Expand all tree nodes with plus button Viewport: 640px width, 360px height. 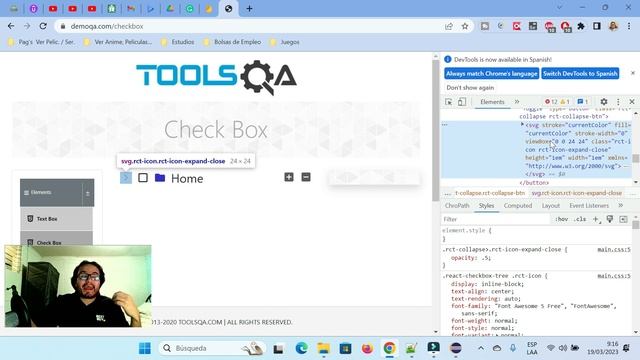(x=289, y=177)
